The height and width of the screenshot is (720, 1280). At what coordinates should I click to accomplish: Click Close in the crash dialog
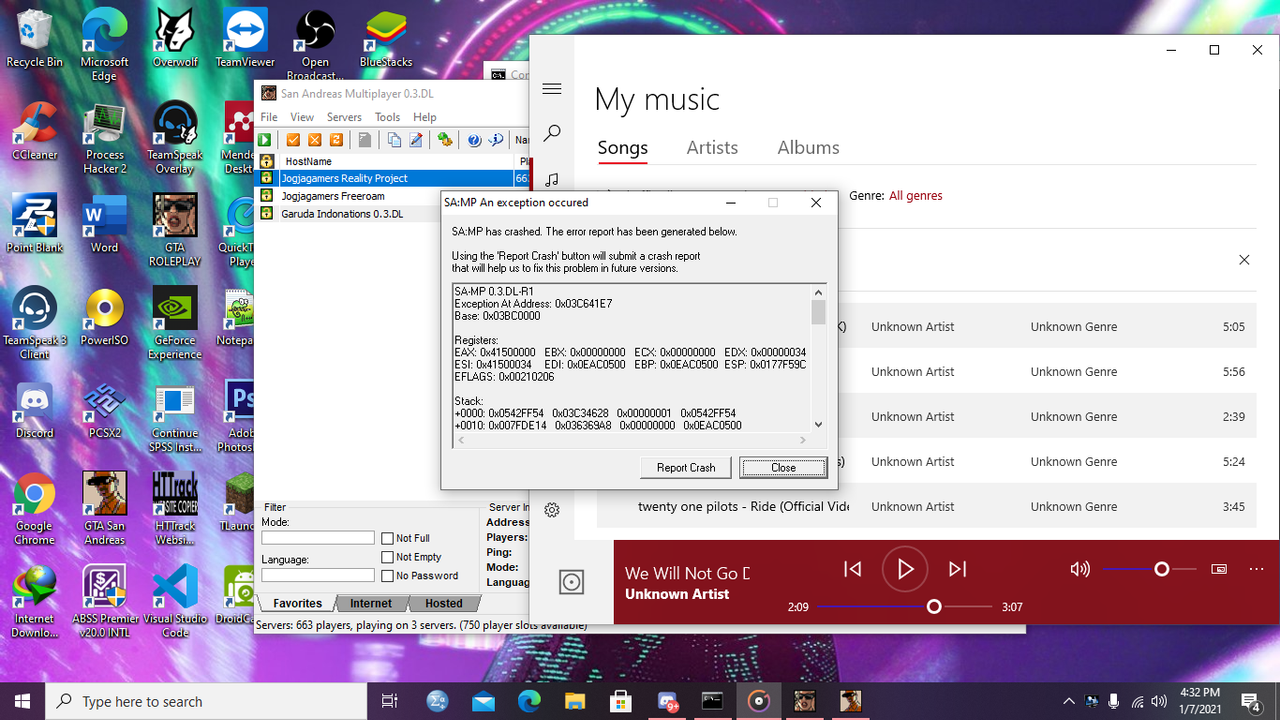tap(783, 467)
